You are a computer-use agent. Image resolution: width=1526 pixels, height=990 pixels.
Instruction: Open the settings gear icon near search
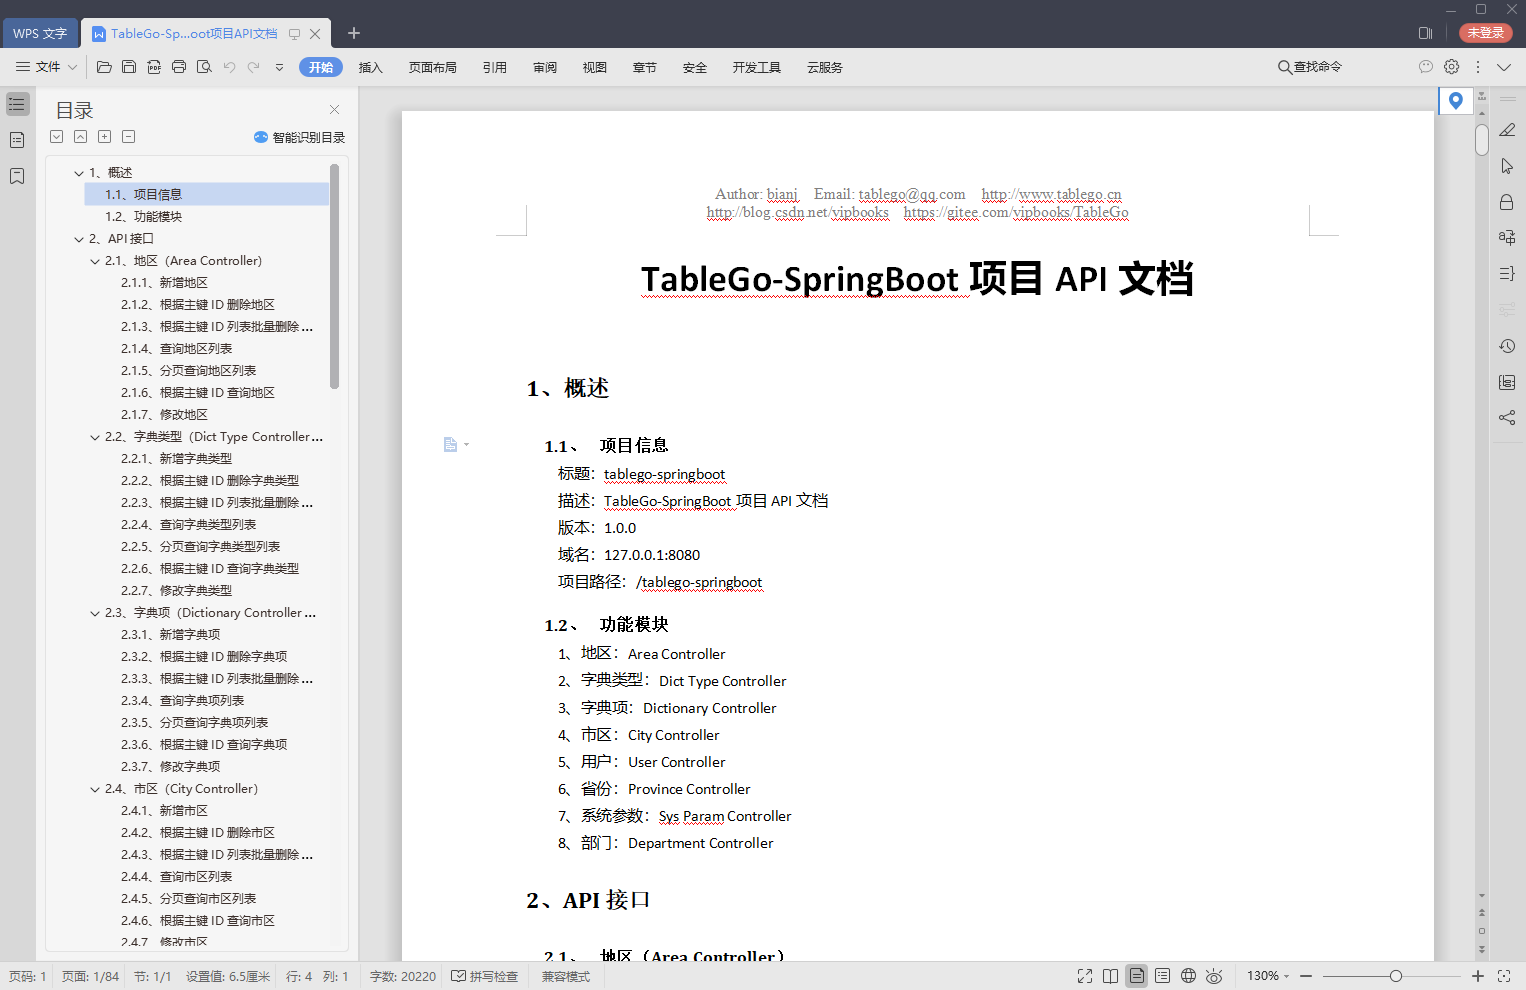[1452, 67]
